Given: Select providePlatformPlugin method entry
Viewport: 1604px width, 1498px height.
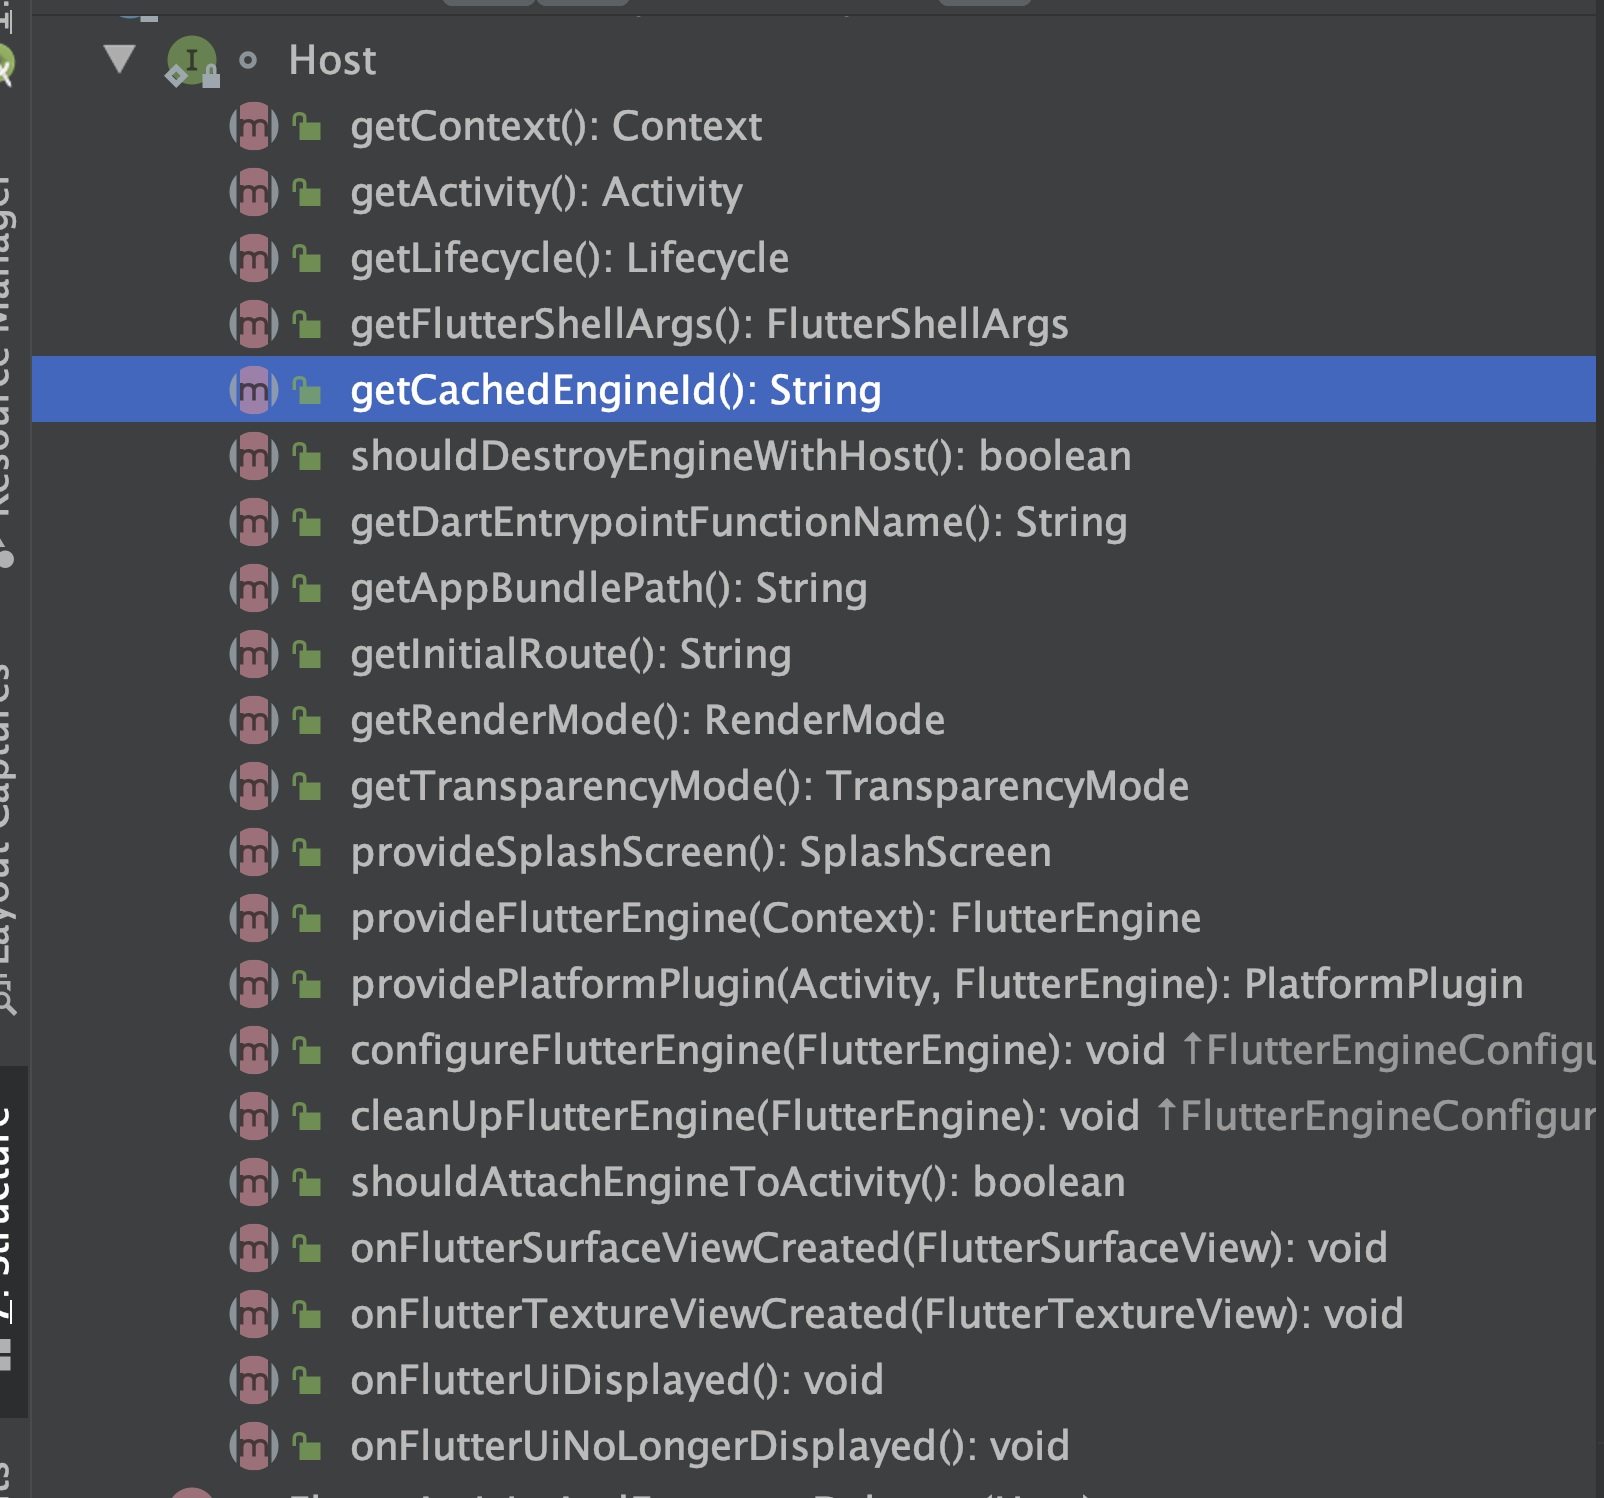Looking at the screenshot, I should pyautogui.click(x=936, y=985).
